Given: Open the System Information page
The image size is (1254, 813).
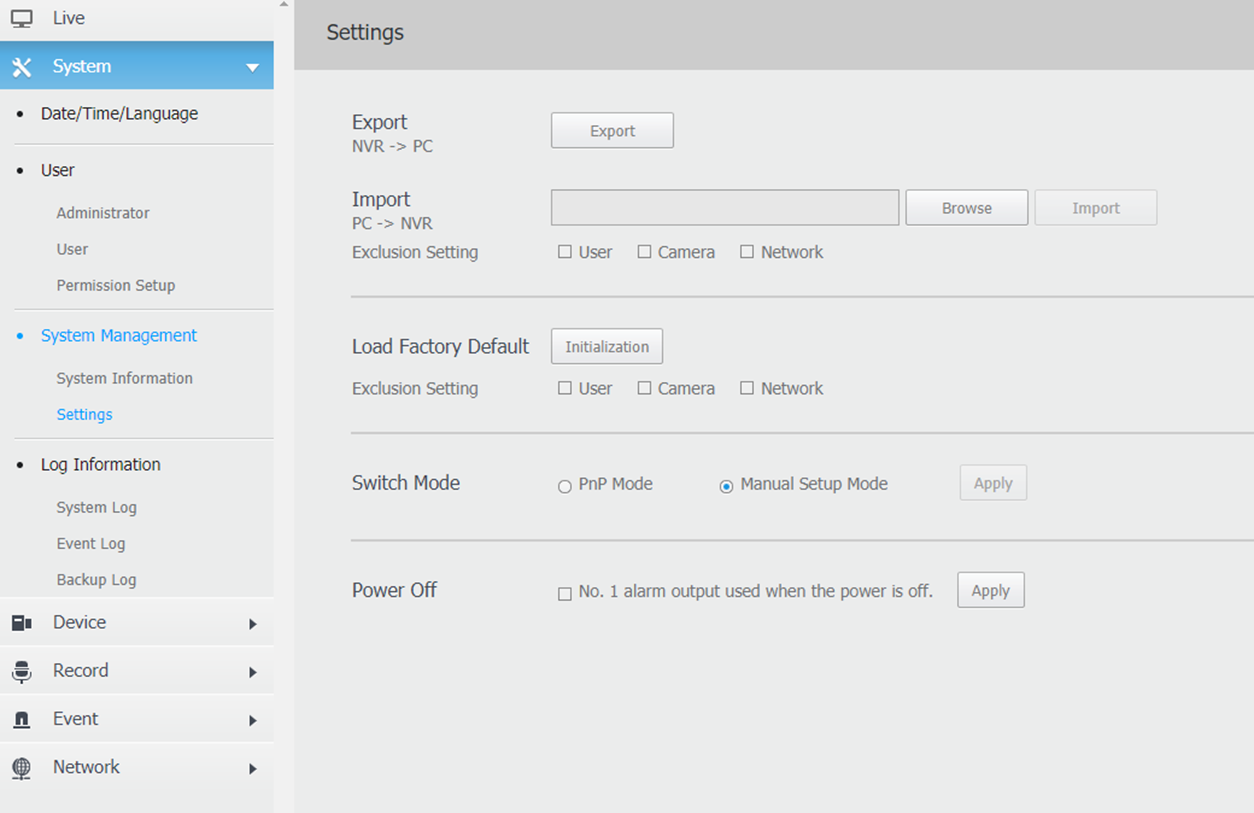Looking at the screenshot, I should point(124,378).
